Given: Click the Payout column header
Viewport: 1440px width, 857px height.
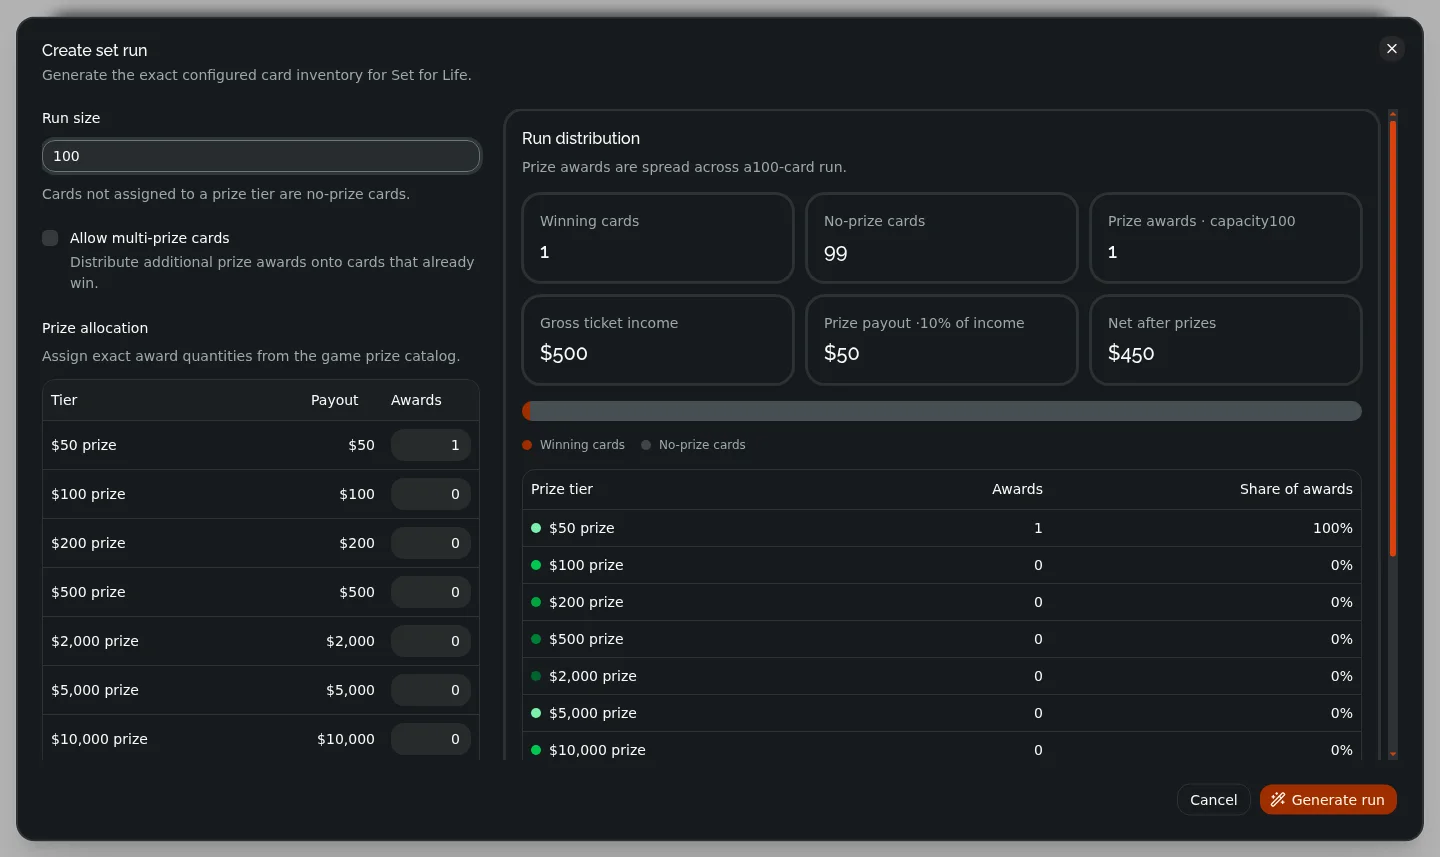Looking at the screenshot, I should (x=334, y=400).
